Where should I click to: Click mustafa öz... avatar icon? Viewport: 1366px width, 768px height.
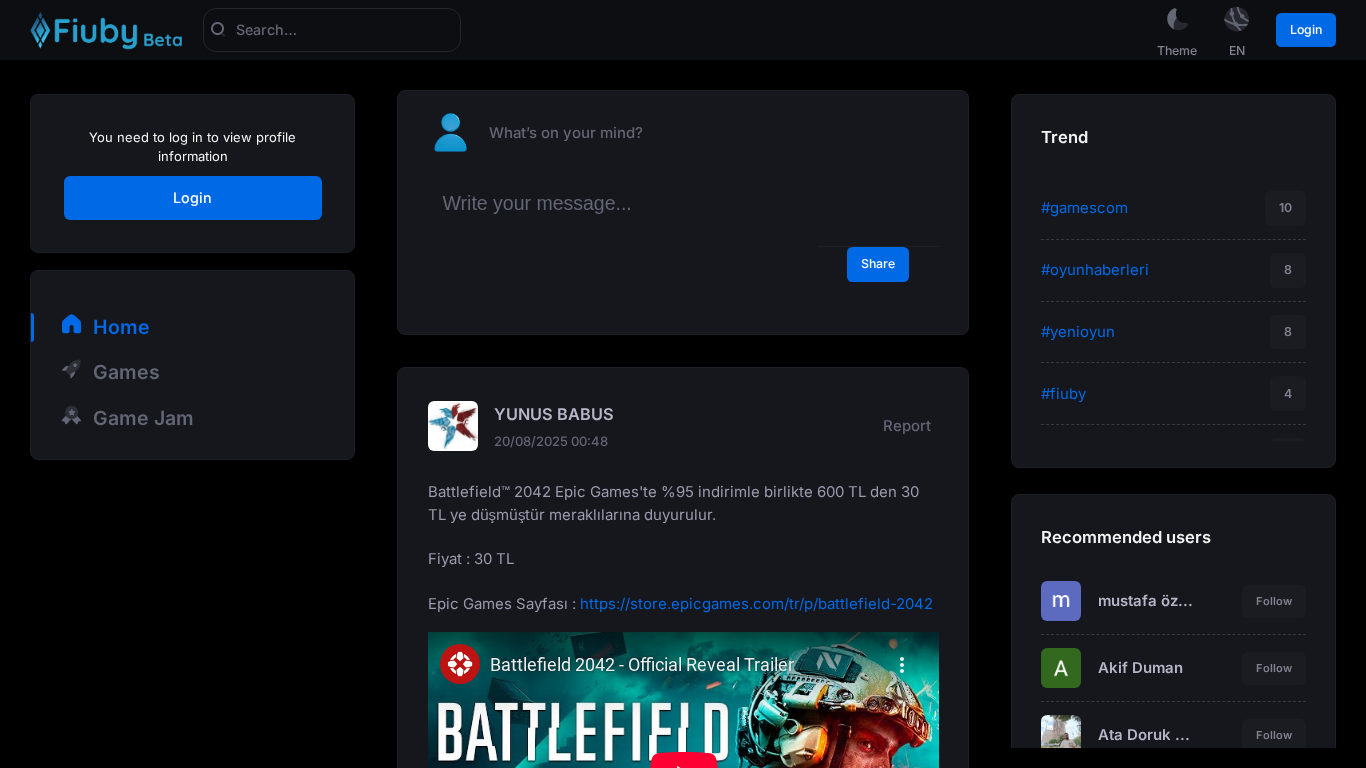click(1061, 601)
